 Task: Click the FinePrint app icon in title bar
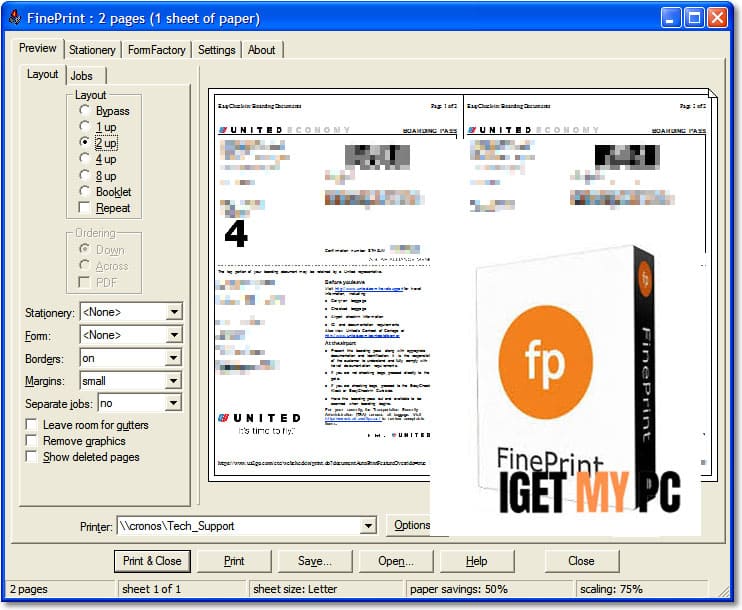15,18
